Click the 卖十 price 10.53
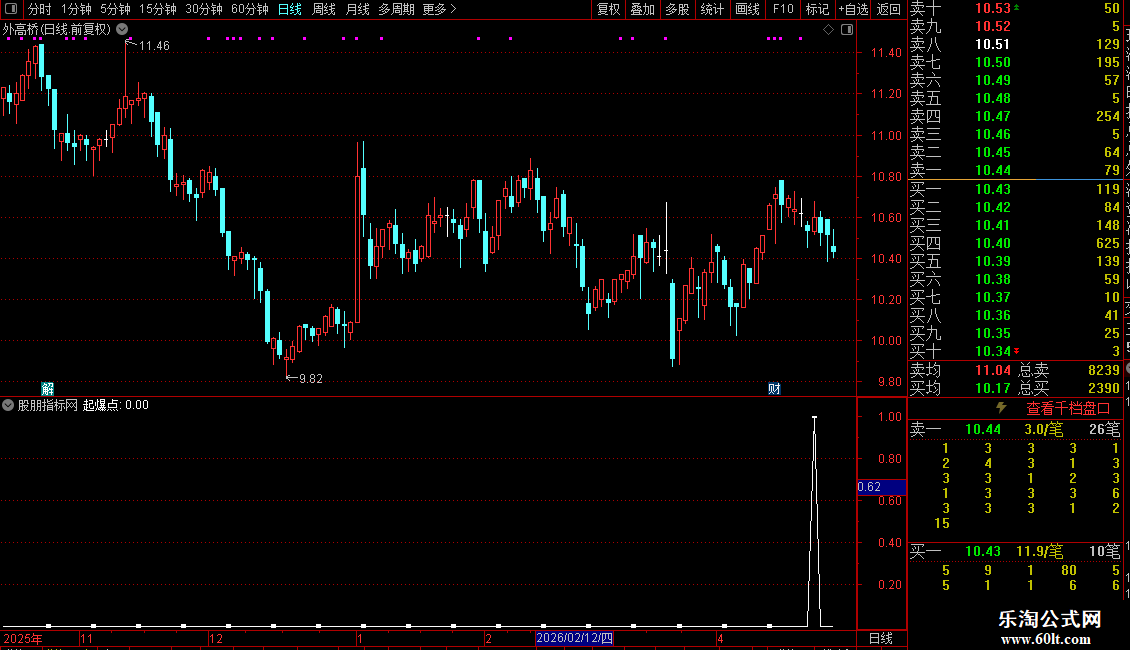1130x650 pixels. tap(992, 8)
